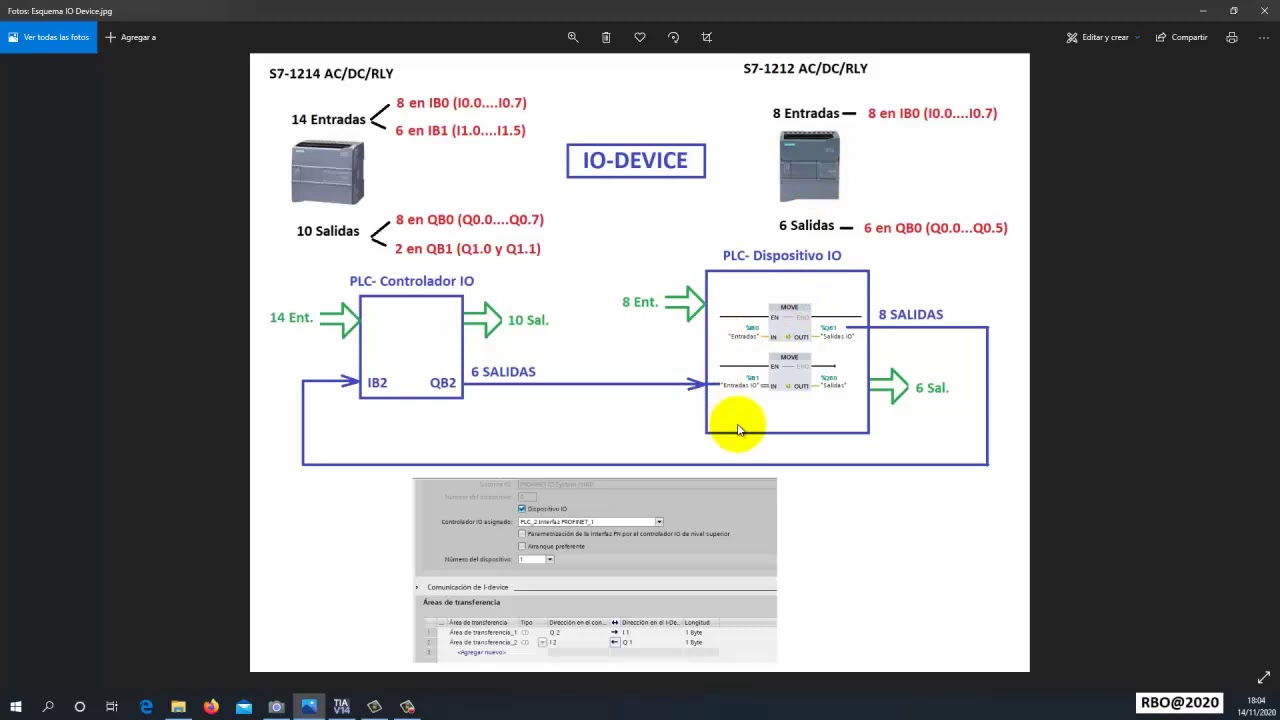Open Editar y crear dropdown

(1103, 37)
